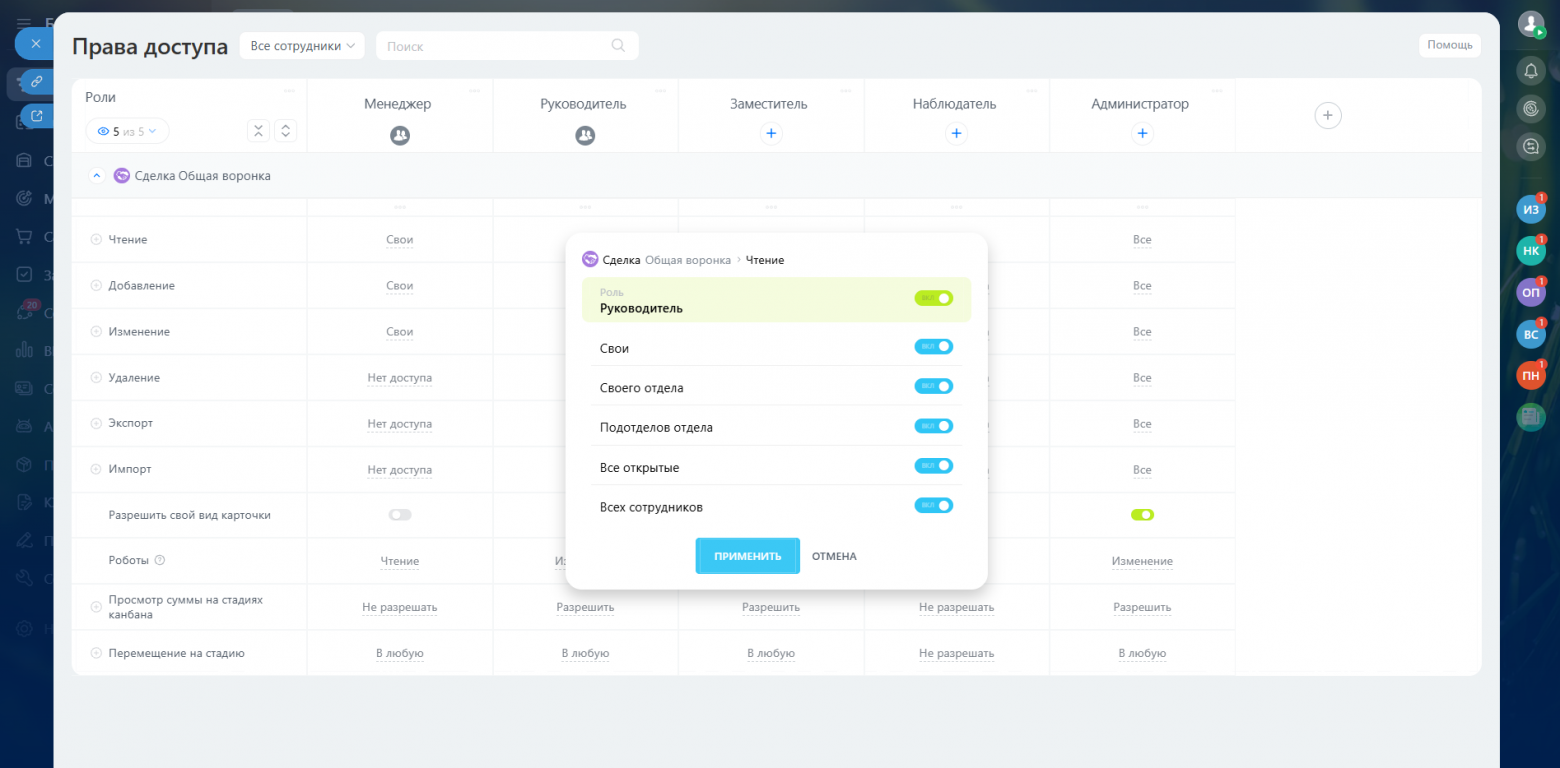The width and height of the screenshot is (1560, 768).
Task: Disable custom card view for Администратор
Action: (1142, 515)
